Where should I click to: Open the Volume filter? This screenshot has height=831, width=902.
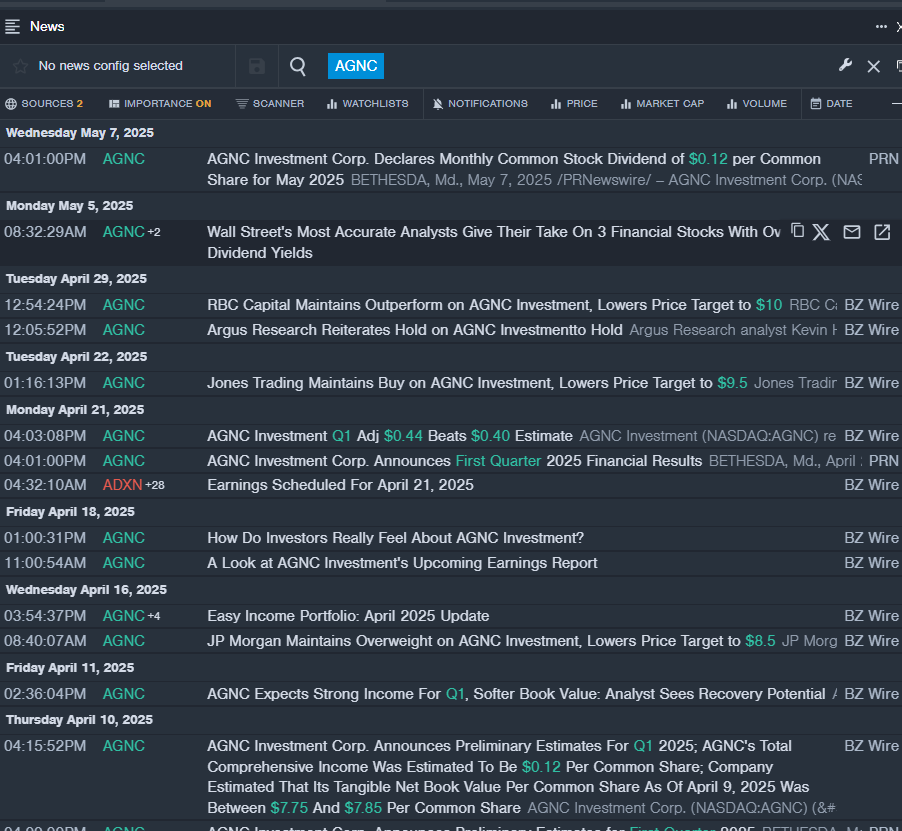[x=756, y=104]
